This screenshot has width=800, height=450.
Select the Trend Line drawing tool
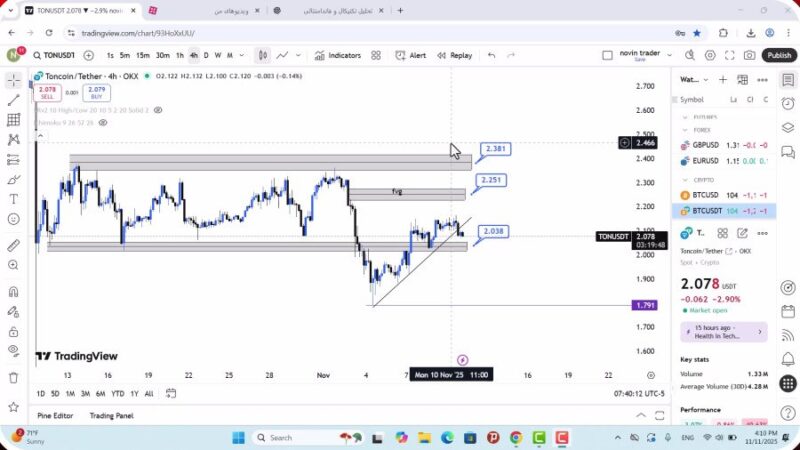[13, 100]
